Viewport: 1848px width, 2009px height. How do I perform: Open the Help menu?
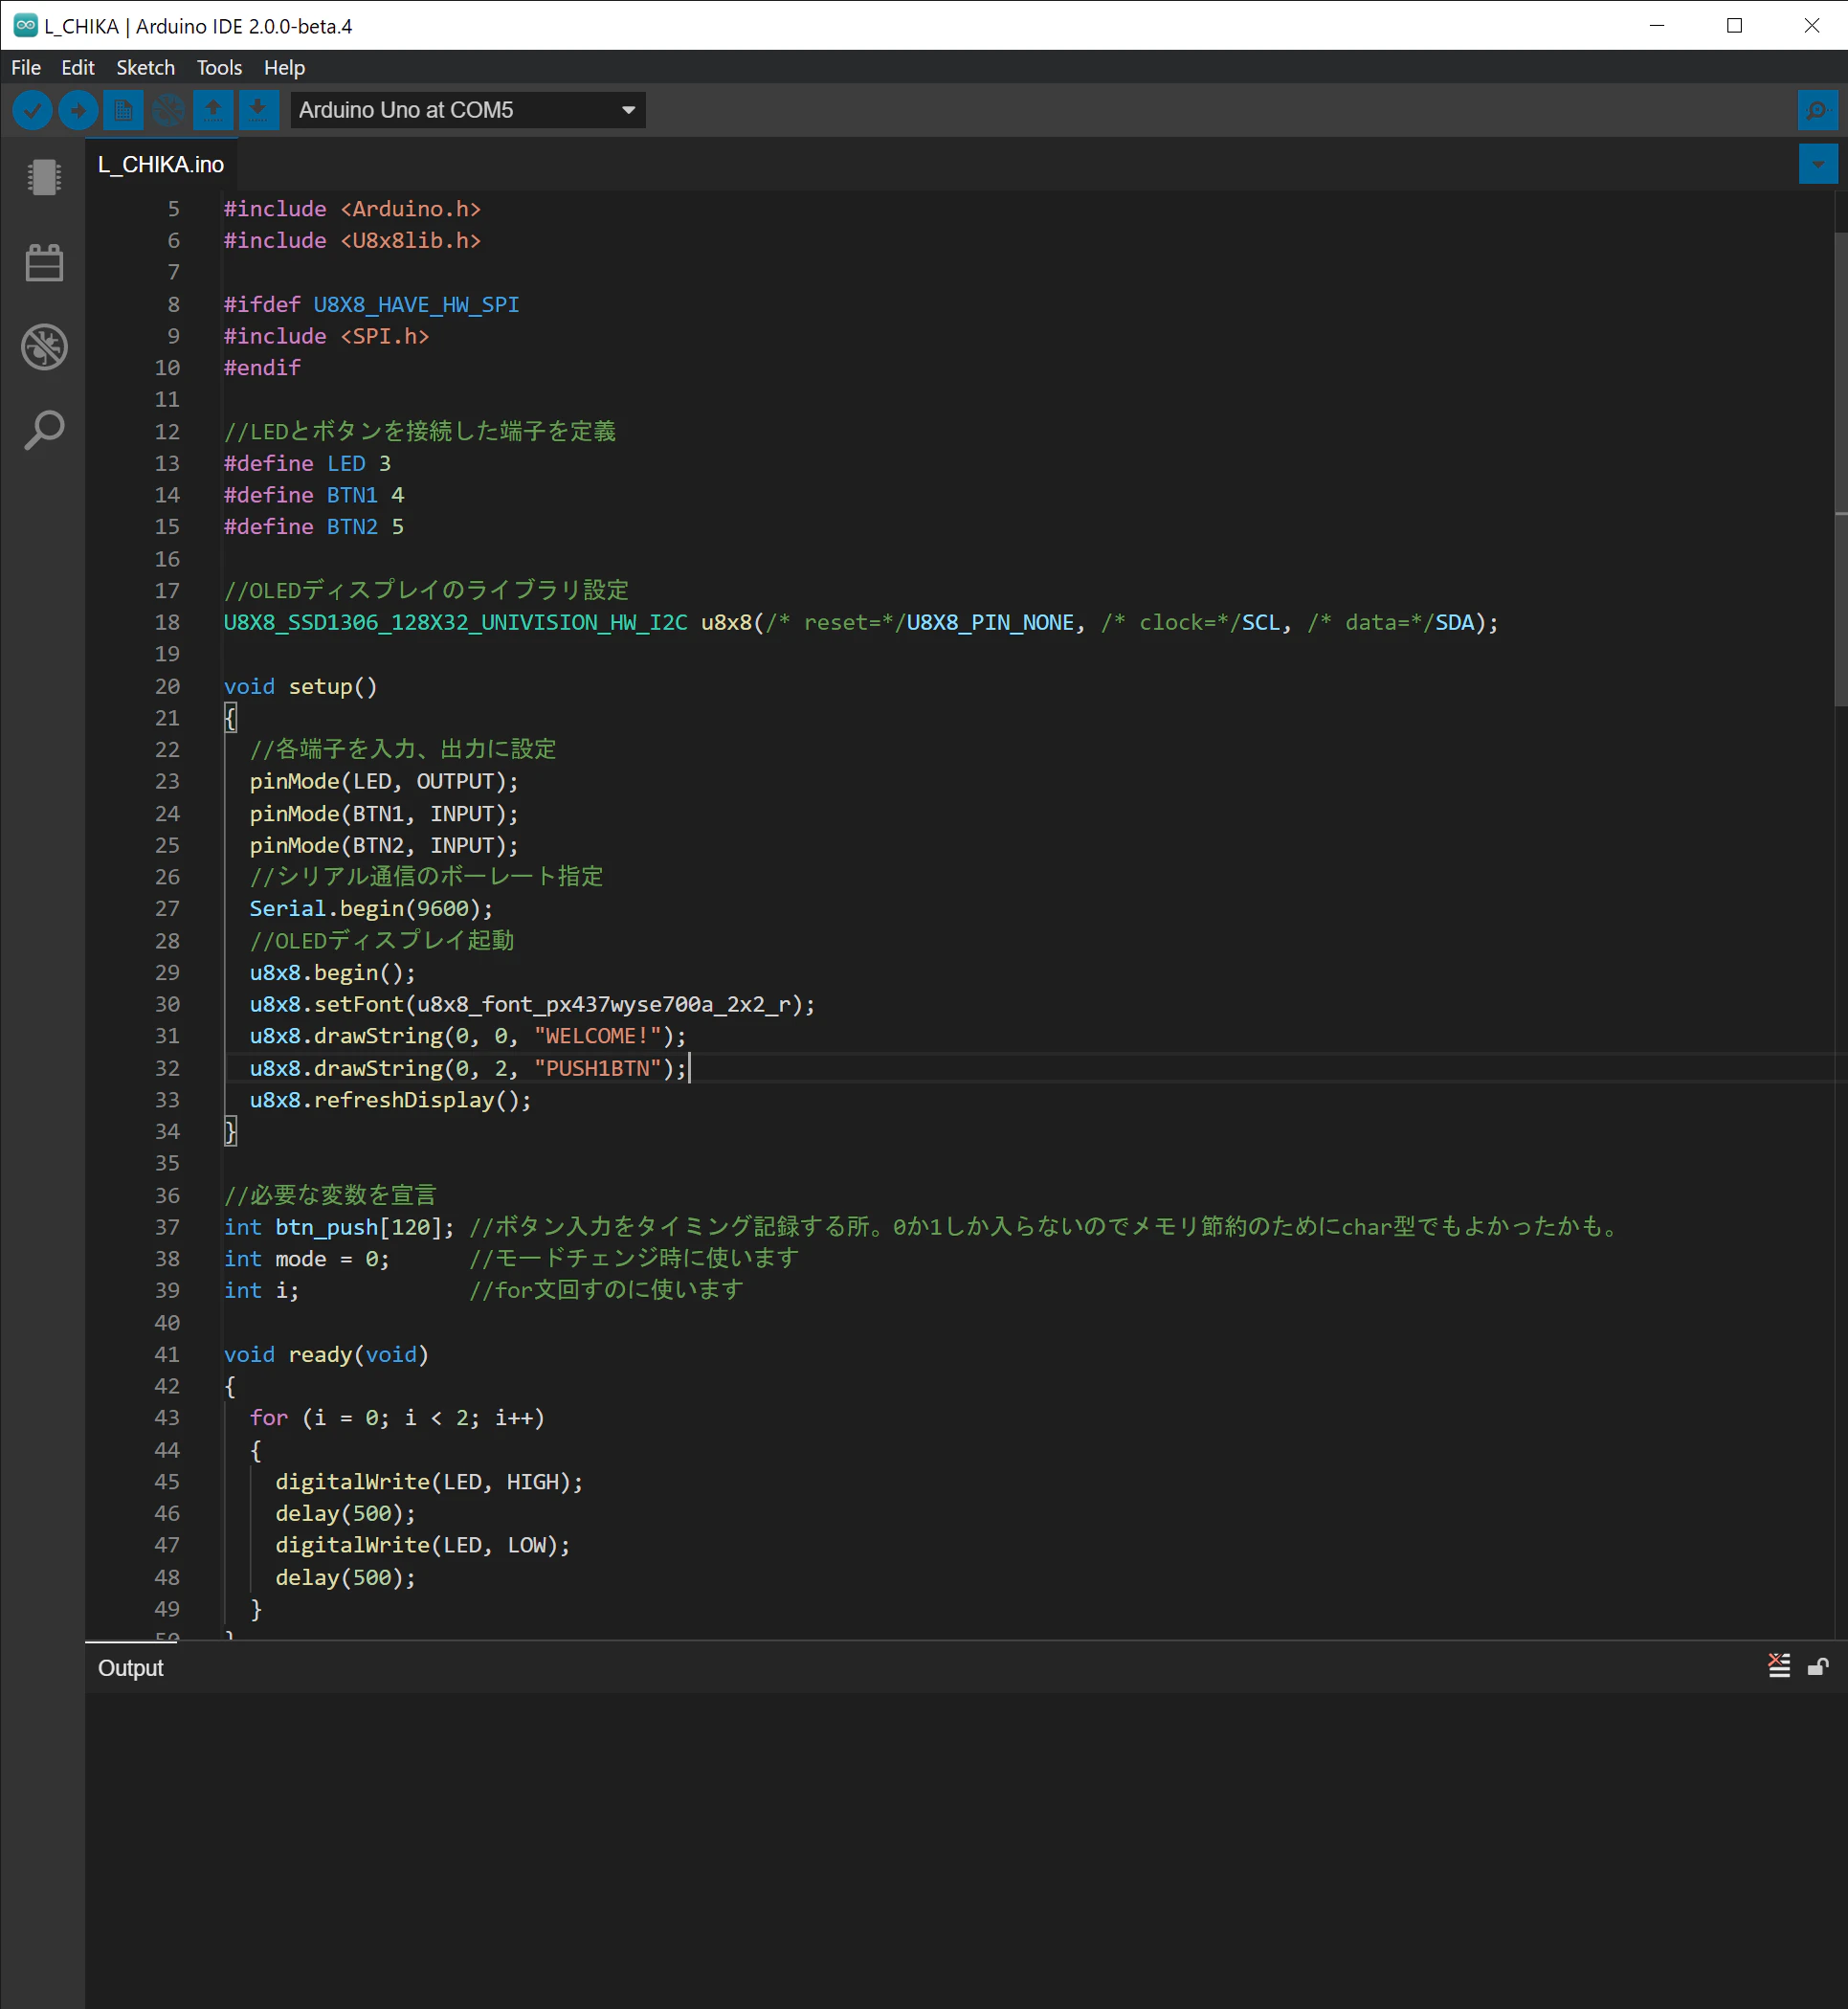(284, 67)
